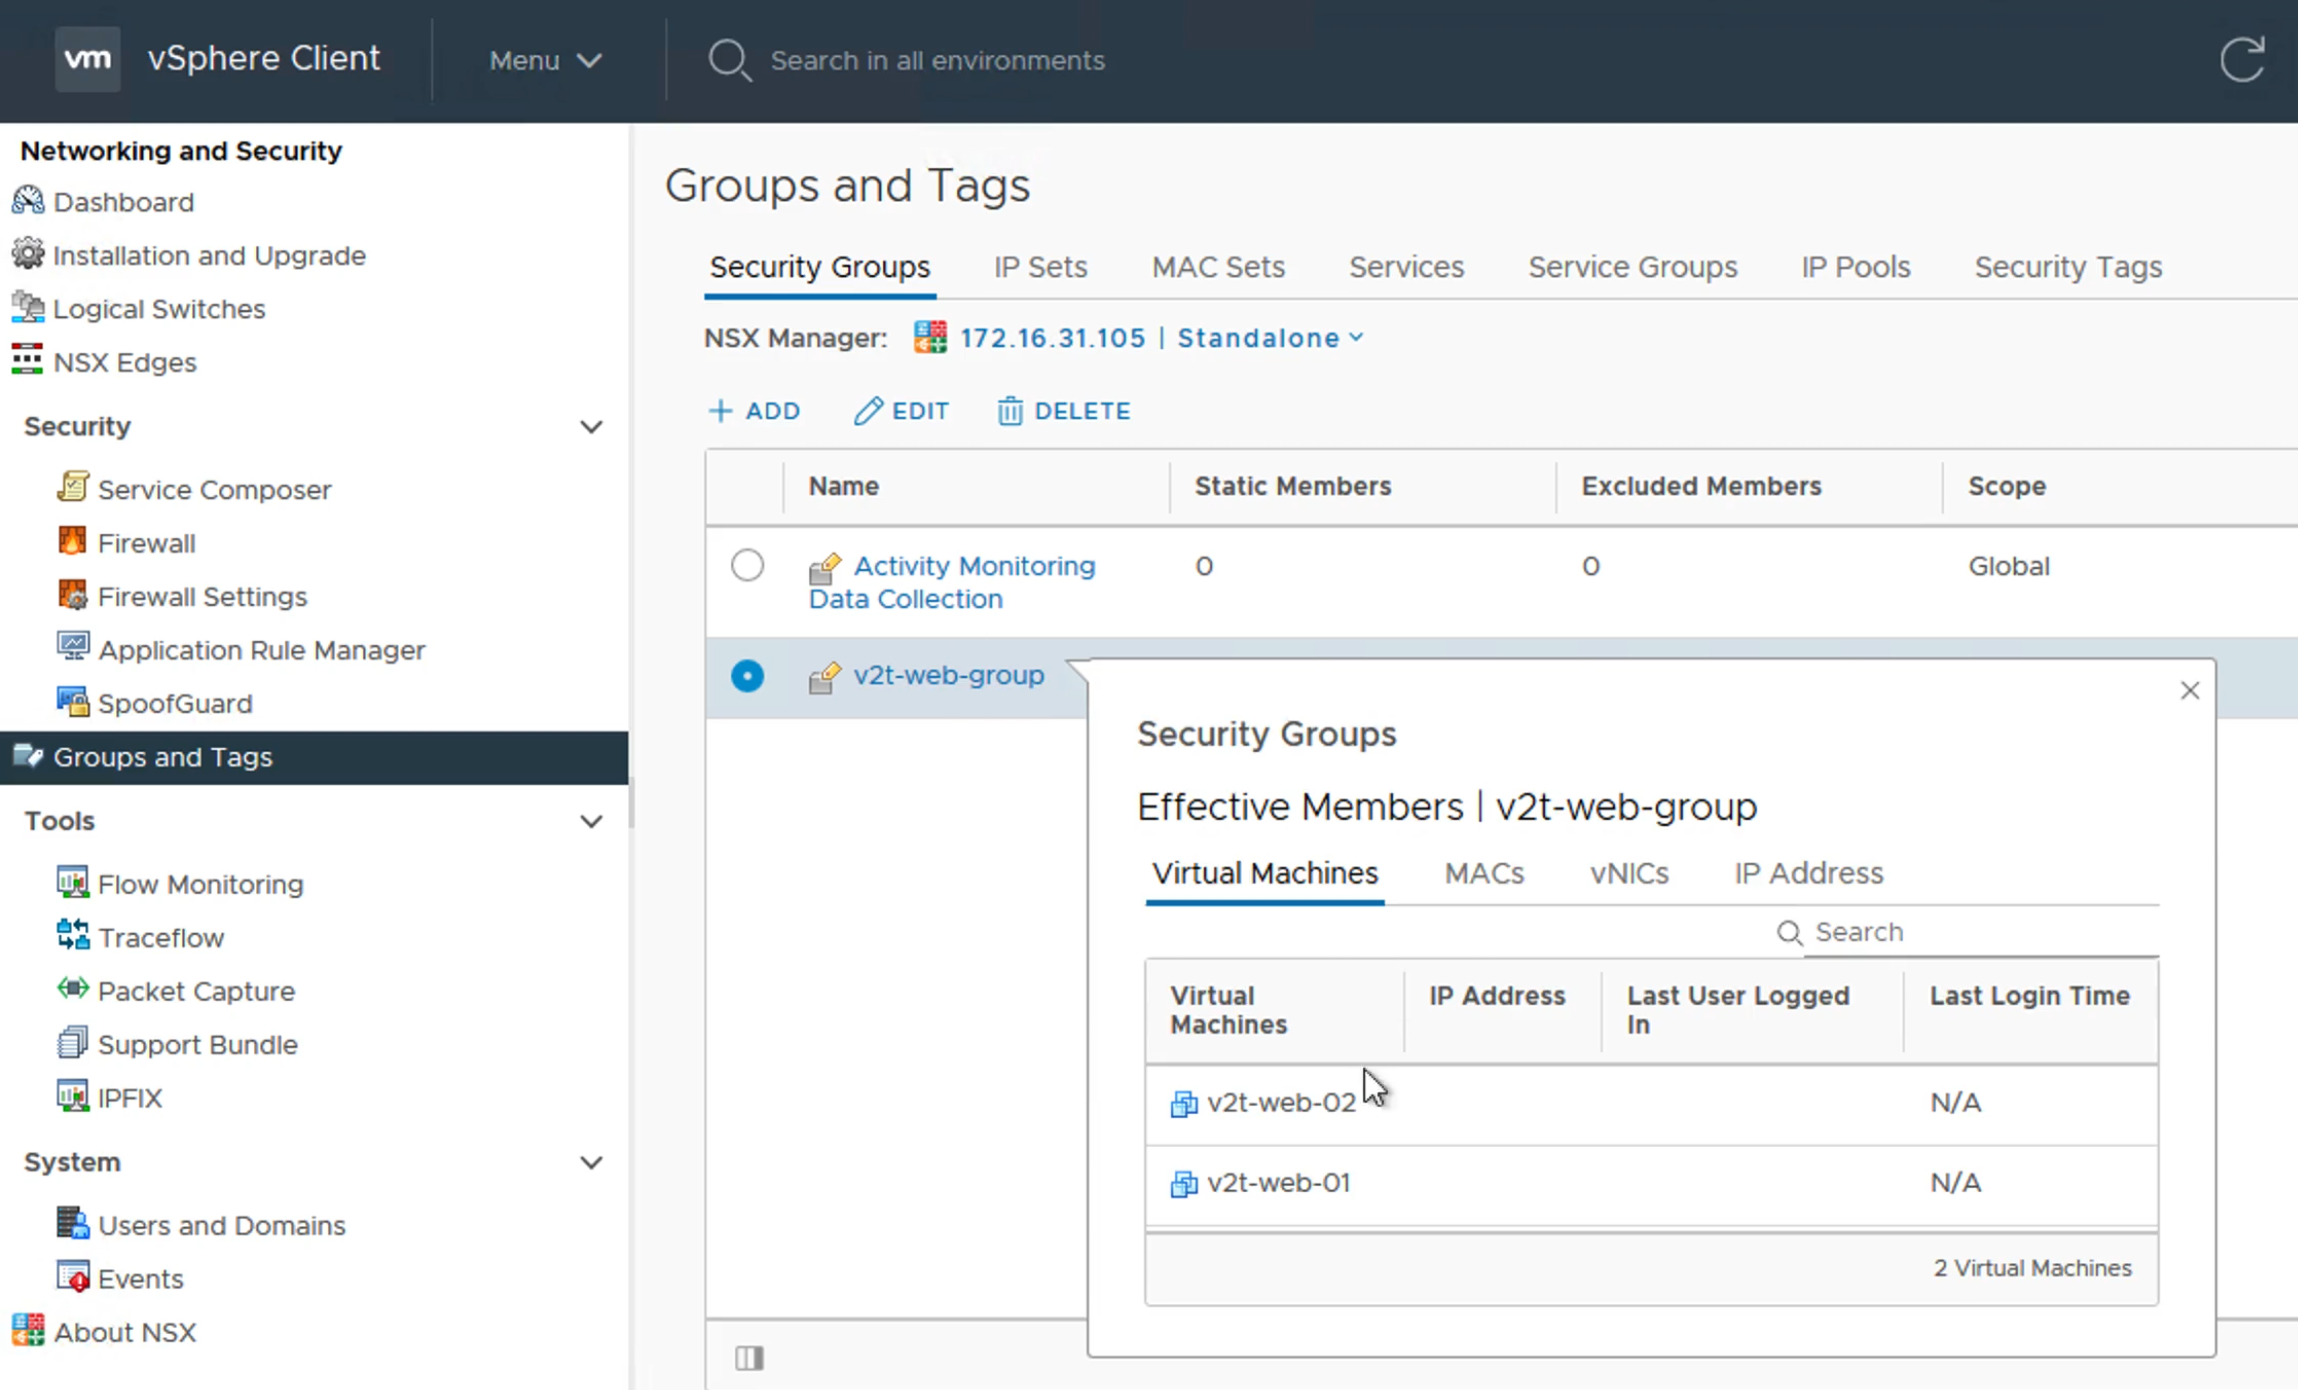Click the Search in all environments field

point(937,61)
